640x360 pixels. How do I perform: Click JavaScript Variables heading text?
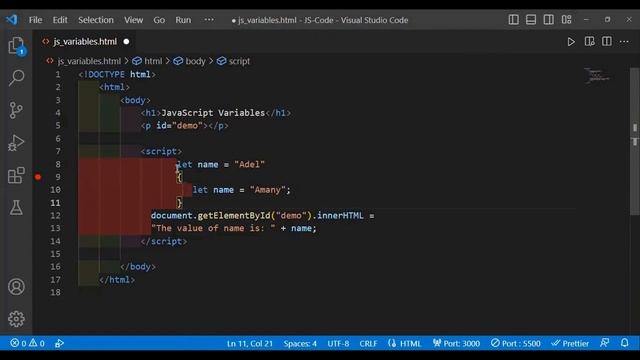pyautogui.click(x=213, y=113)
